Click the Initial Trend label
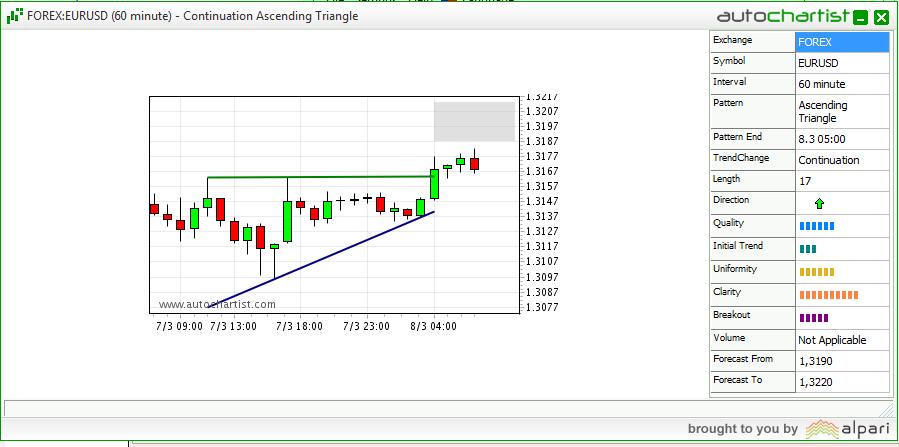 click(x=738, y=246)
